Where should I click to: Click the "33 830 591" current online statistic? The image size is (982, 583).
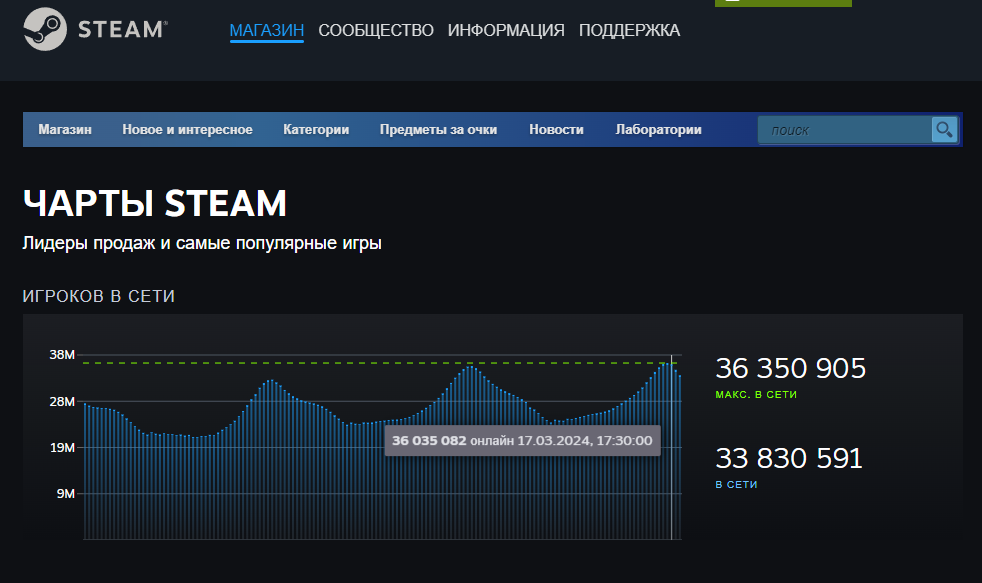(789, 457)
